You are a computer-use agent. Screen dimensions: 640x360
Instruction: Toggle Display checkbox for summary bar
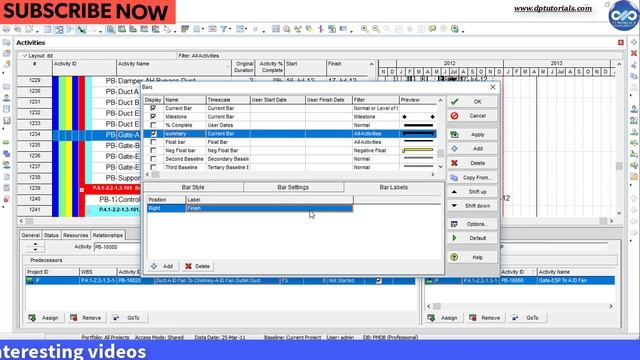[x=153, y=134]
